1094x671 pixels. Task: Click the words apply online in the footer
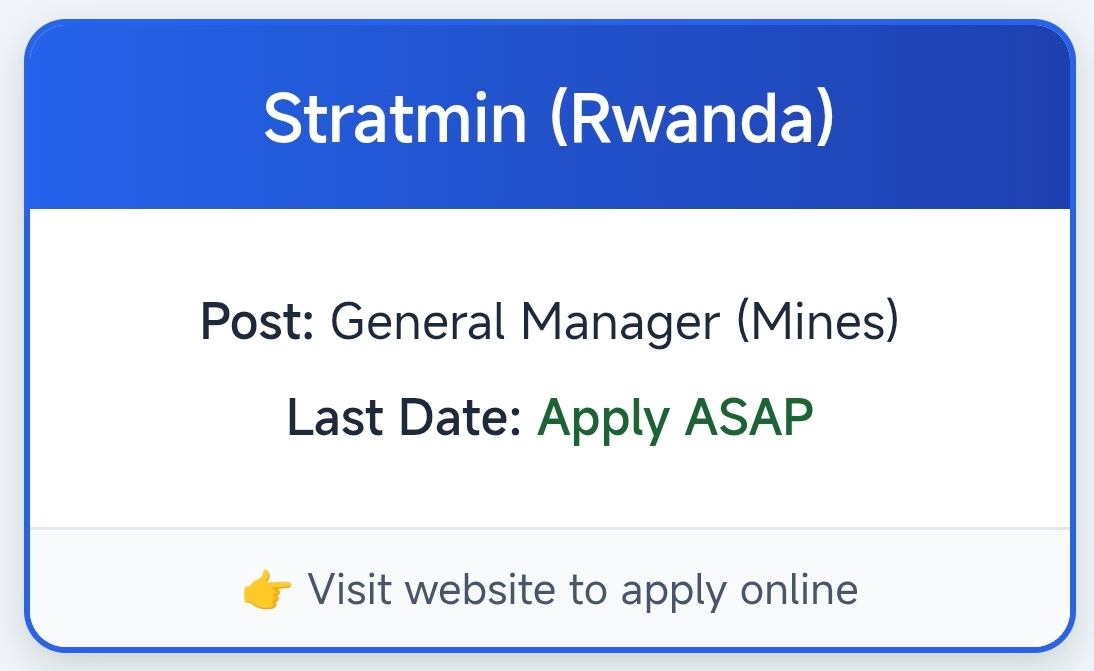click(x=739, y=590)
